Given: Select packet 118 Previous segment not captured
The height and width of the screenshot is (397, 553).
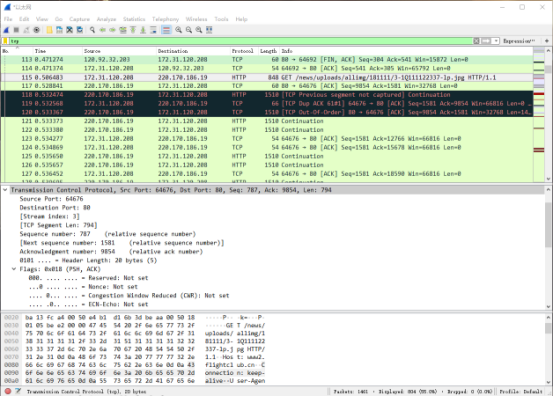Looking at the screenshot, I should (267, 95).
